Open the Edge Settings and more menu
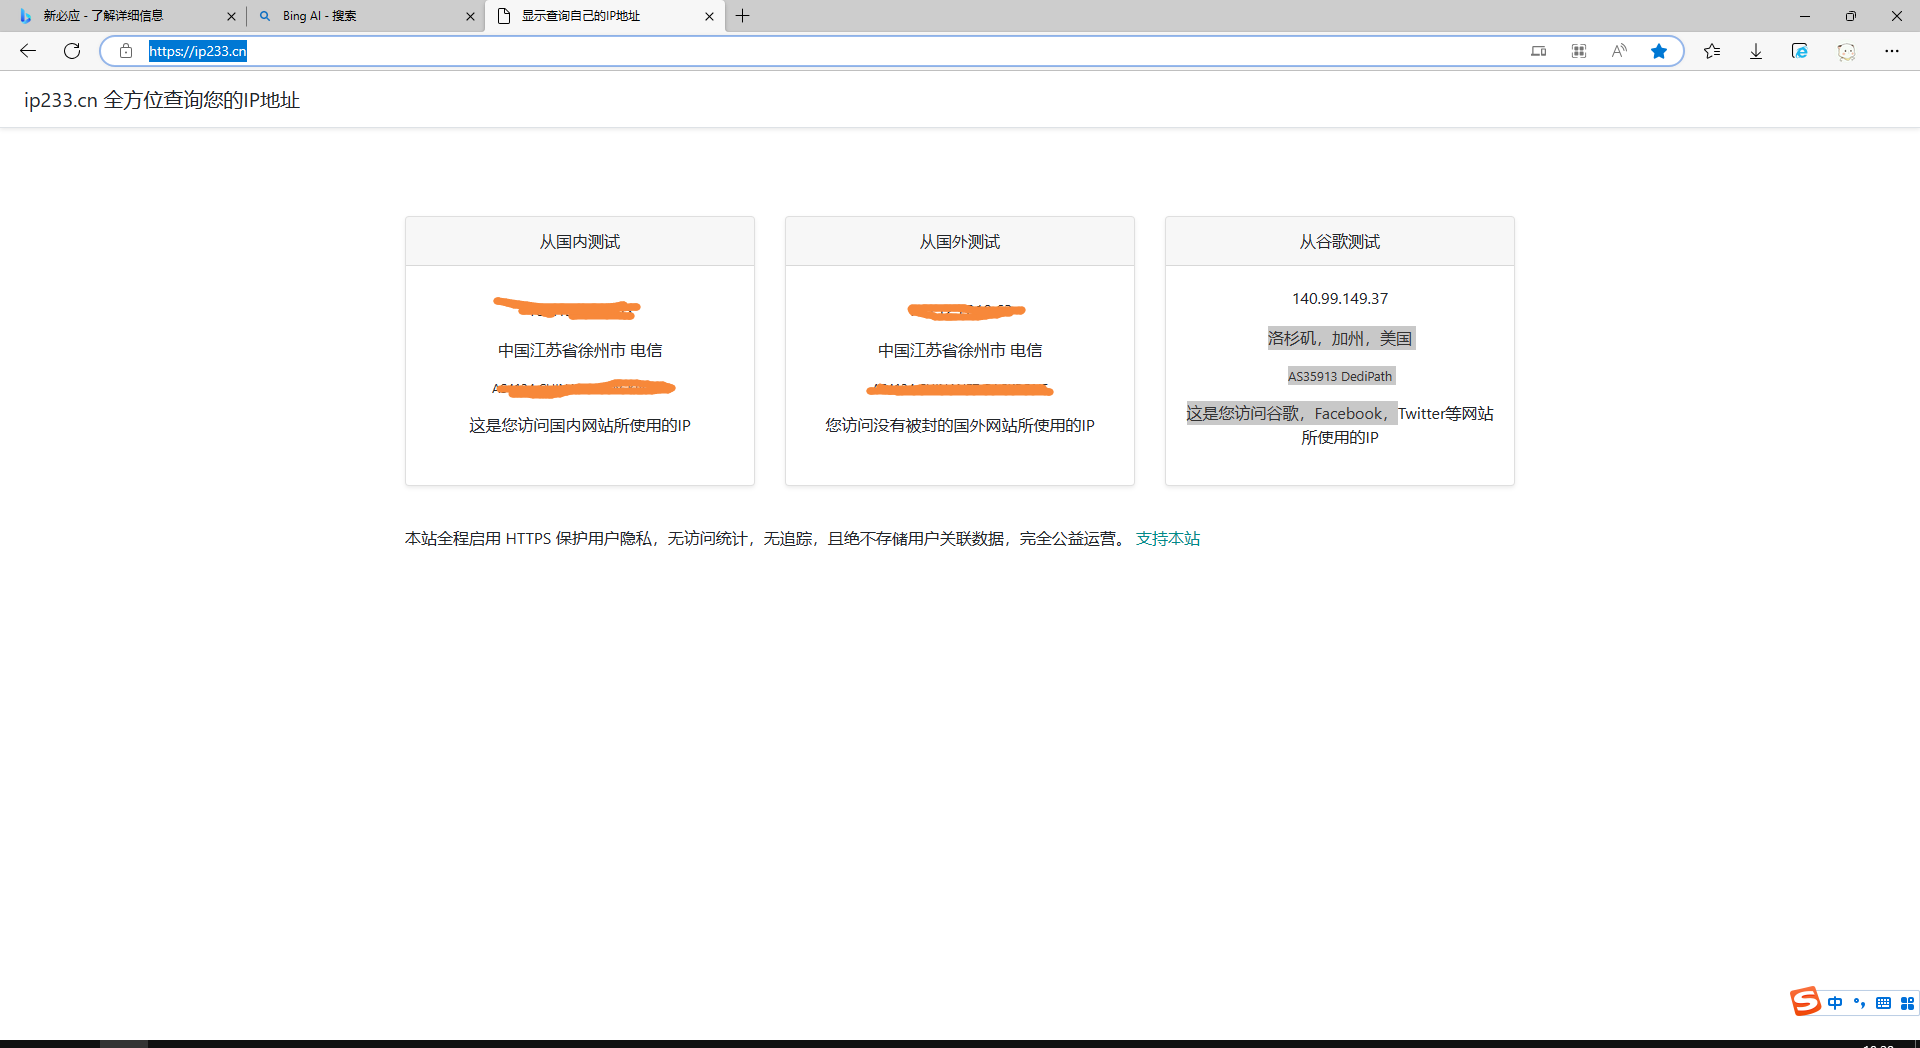This screenshot has width=1920, height=1048. click(1892, 51)
